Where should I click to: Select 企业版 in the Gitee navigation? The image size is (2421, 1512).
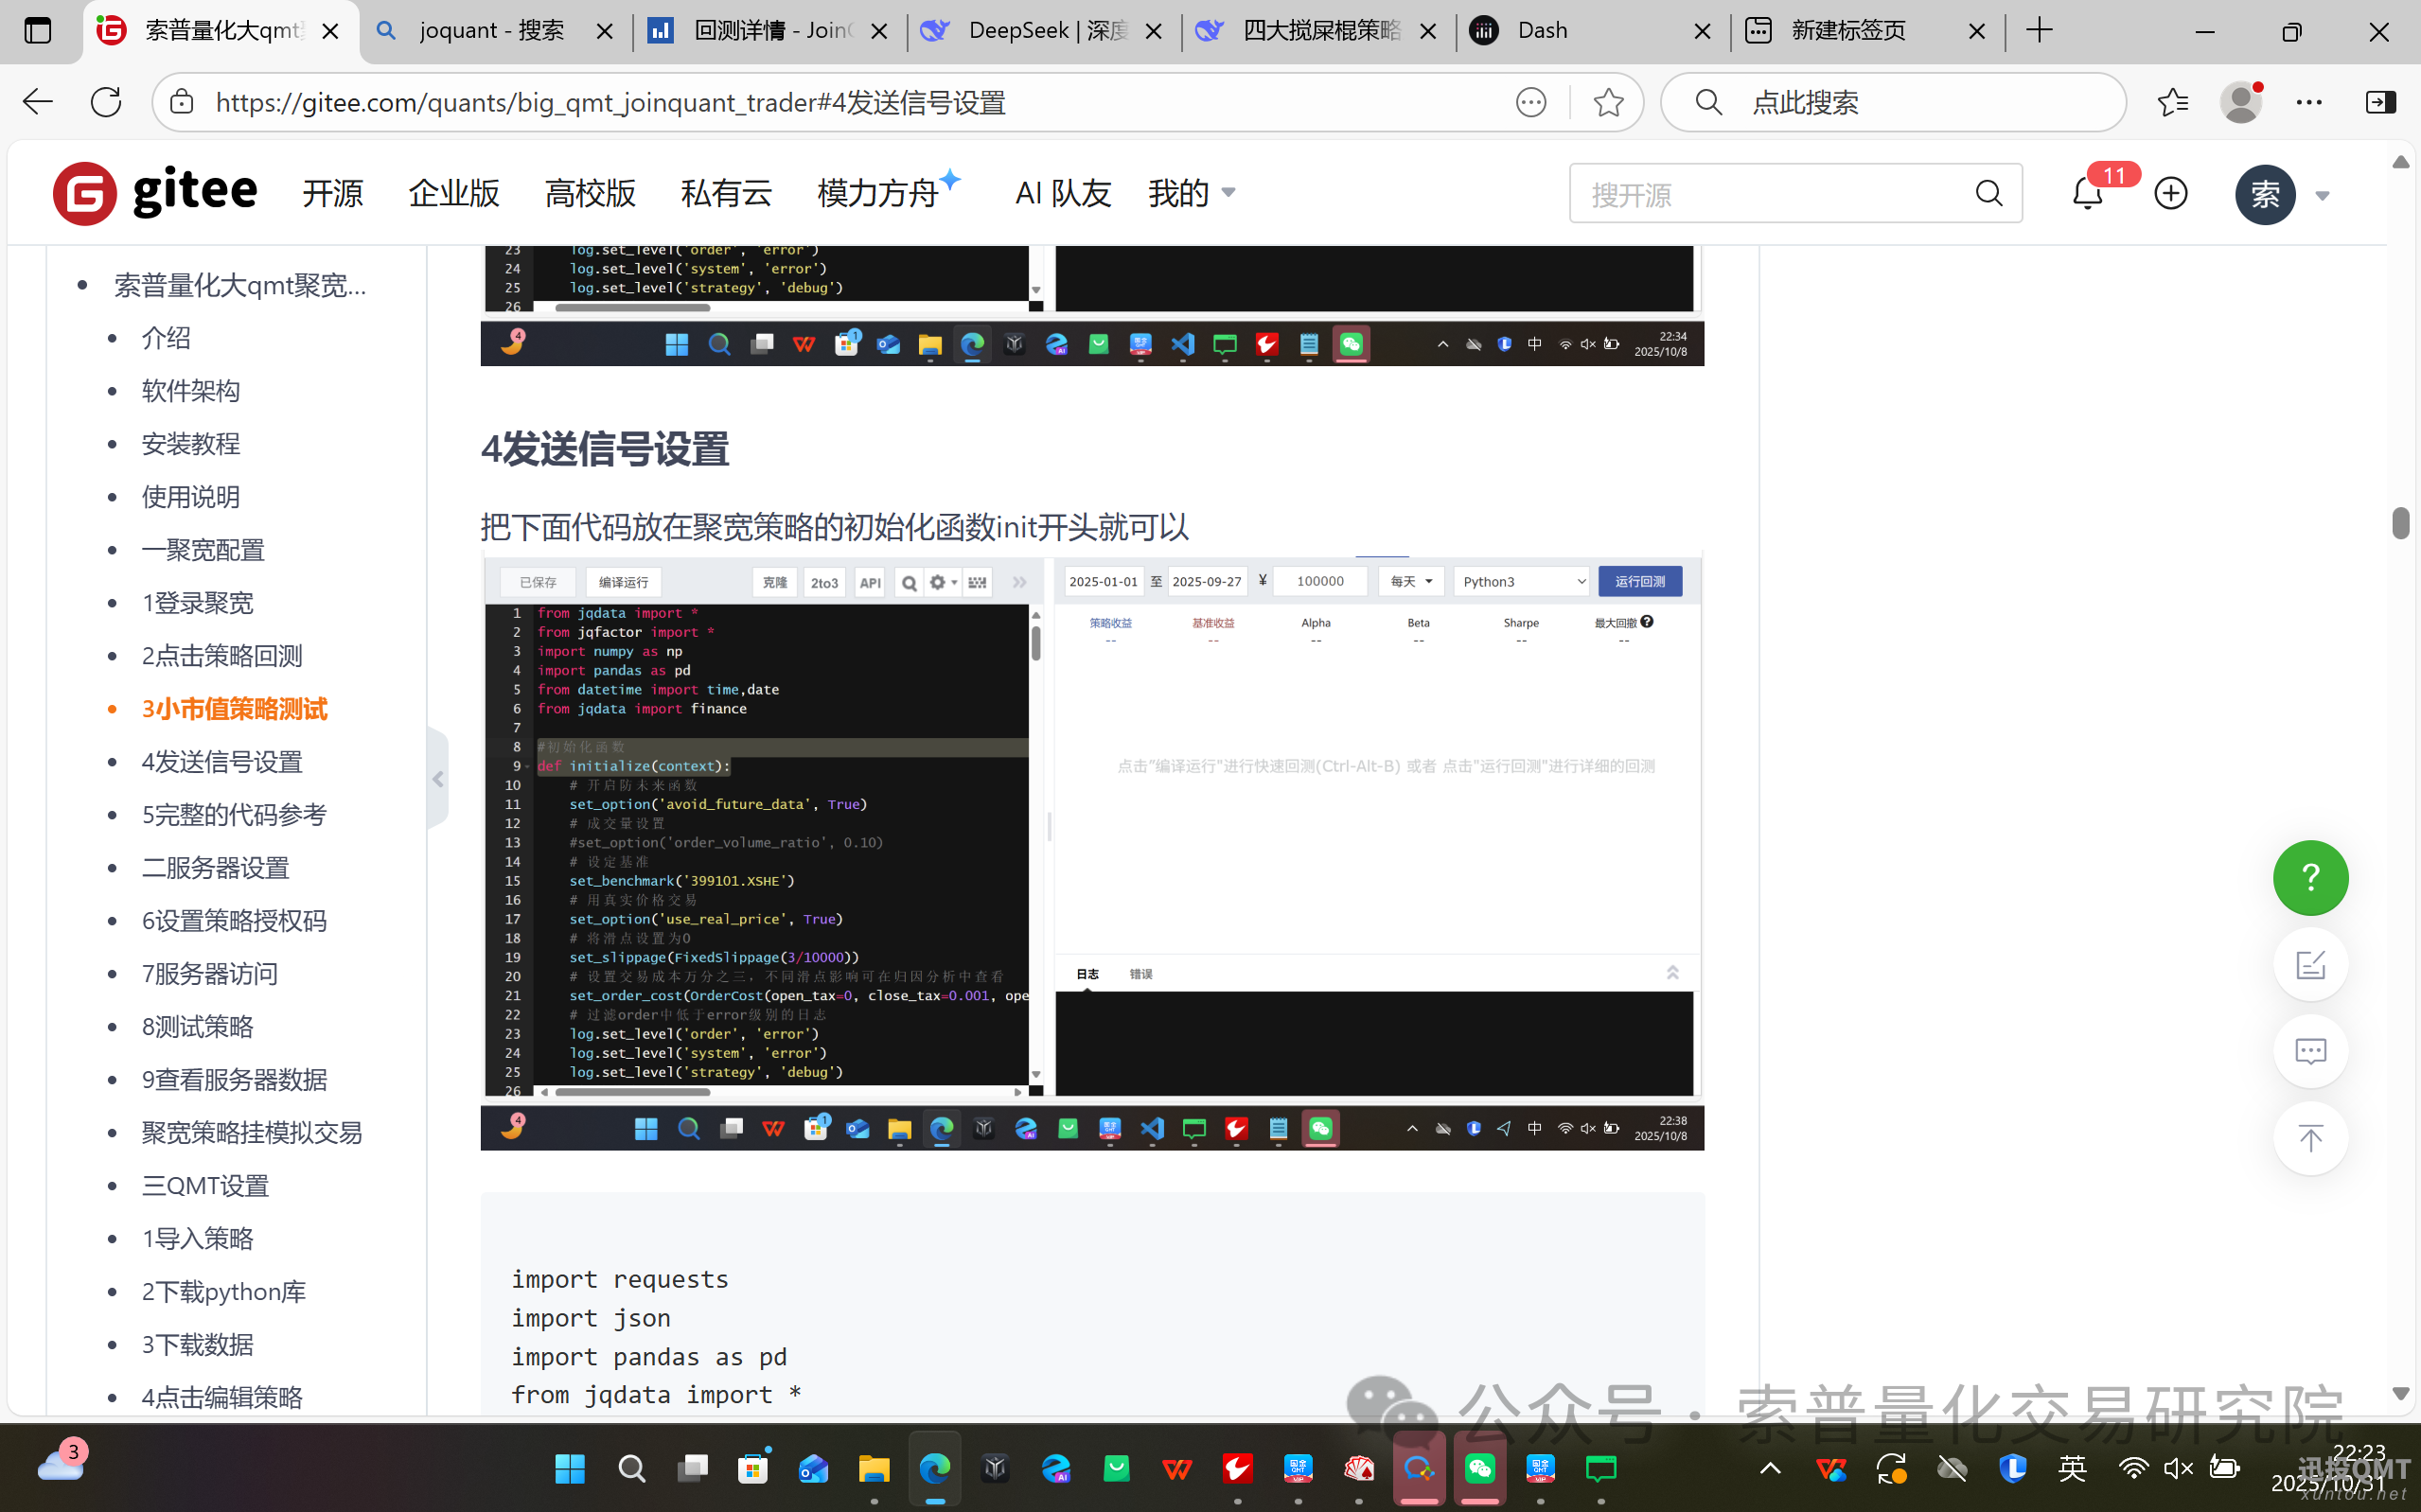coord(453,193)
